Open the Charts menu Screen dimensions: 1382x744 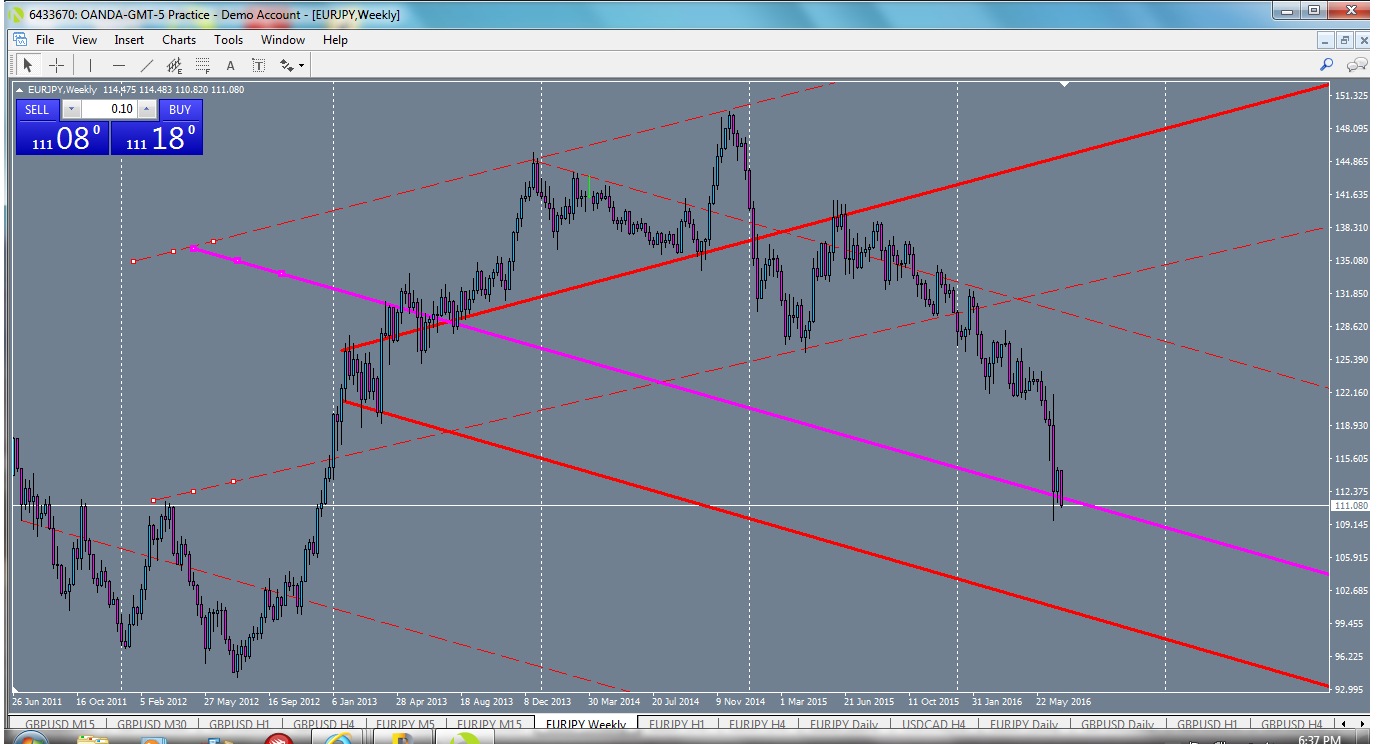point(178,40)
